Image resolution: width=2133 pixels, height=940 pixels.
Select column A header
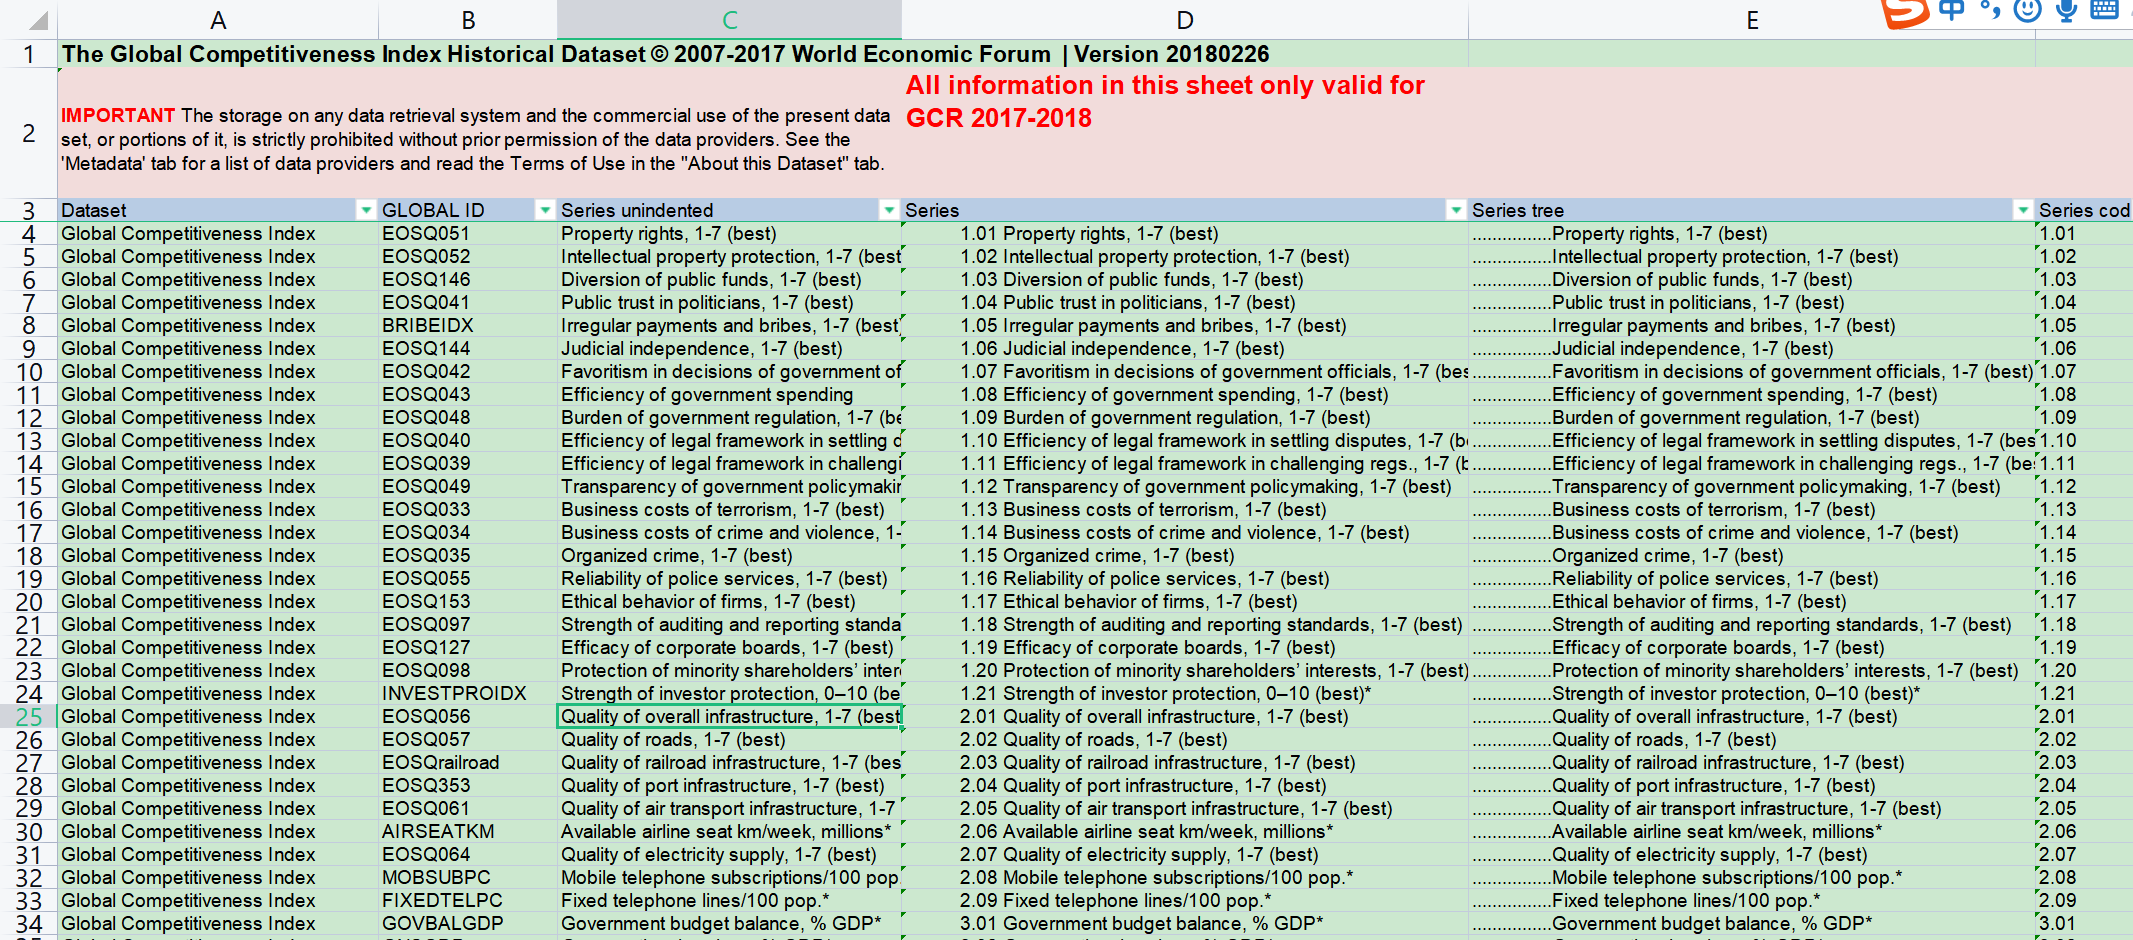click(218, 20)
